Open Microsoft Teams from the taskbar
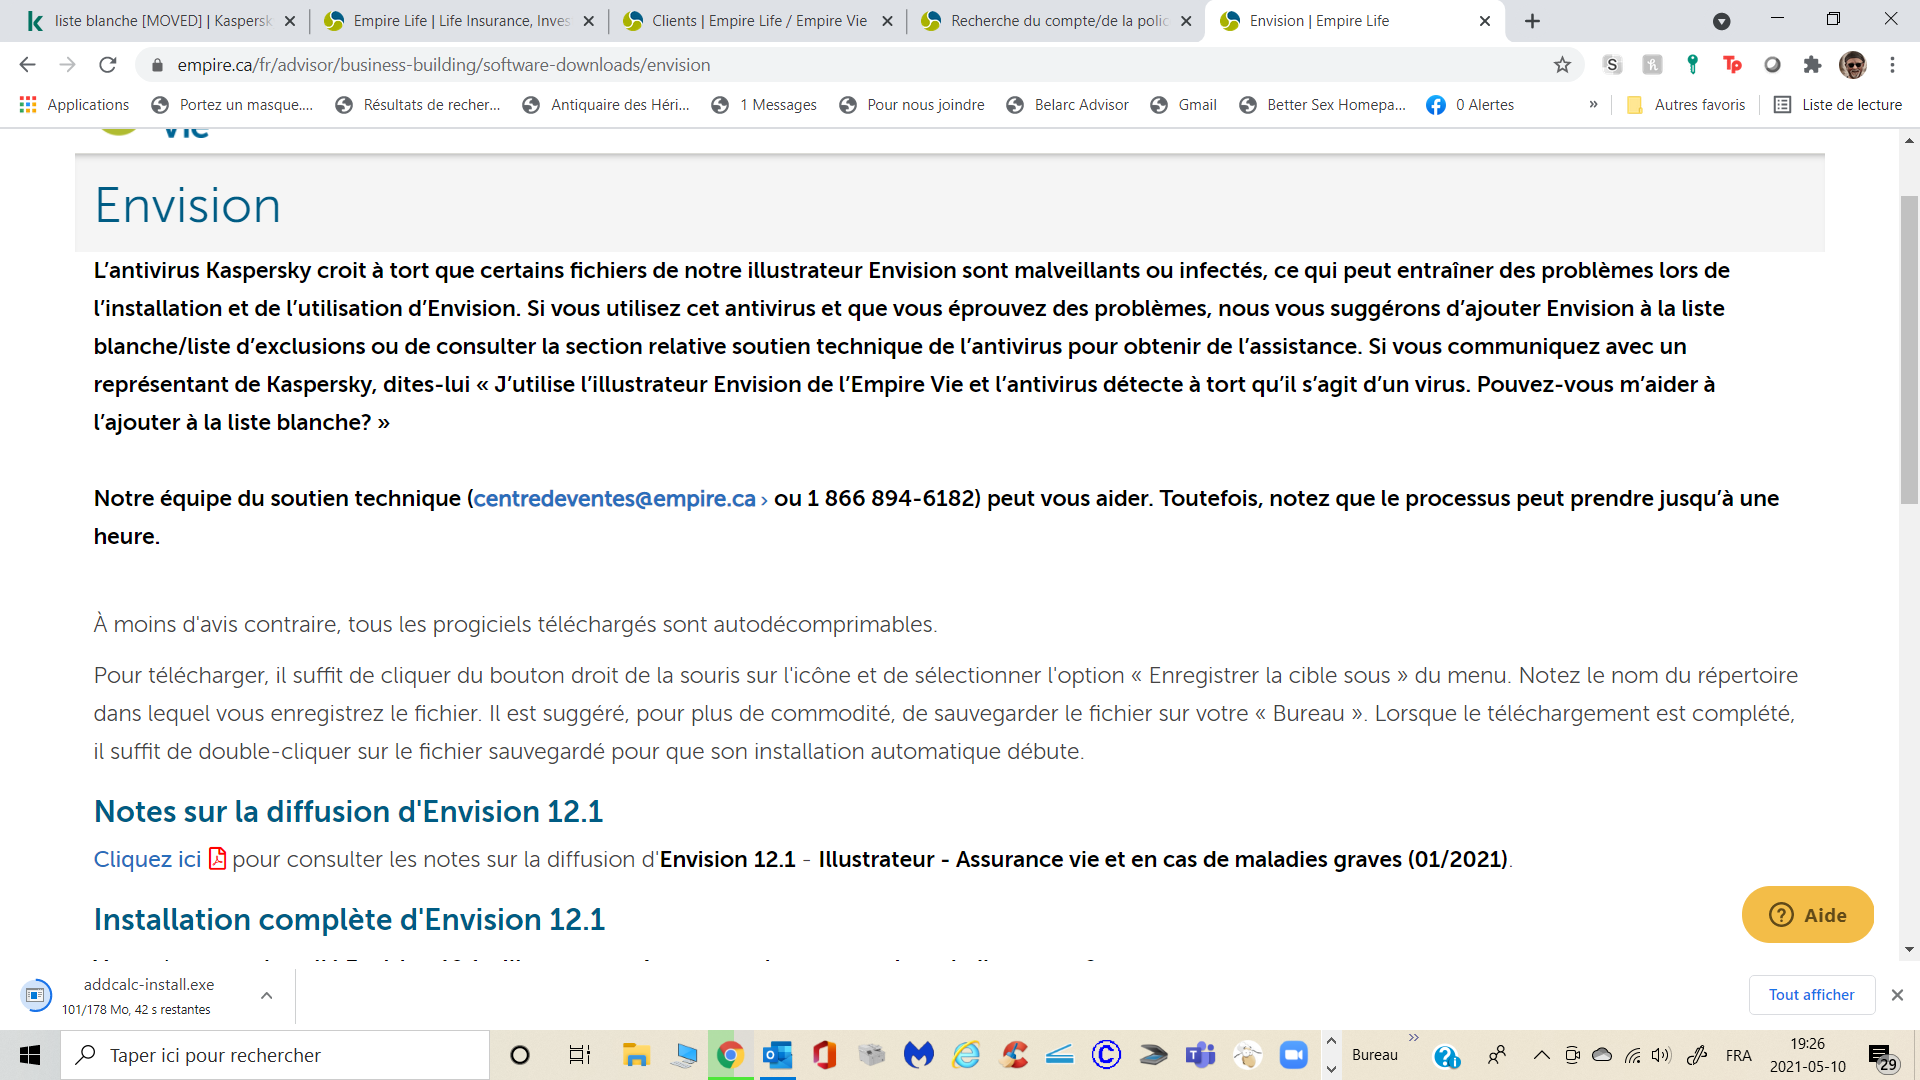1920x1080 pixels. pos(1200,1055)
